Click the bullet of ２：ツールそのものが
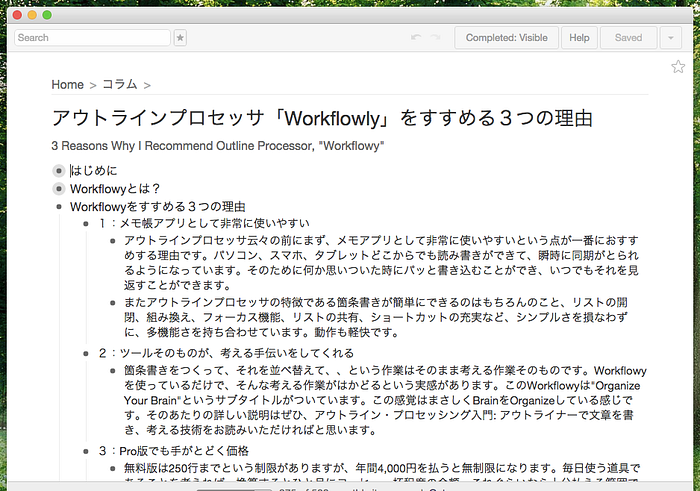700x491 pixels. 86,354
